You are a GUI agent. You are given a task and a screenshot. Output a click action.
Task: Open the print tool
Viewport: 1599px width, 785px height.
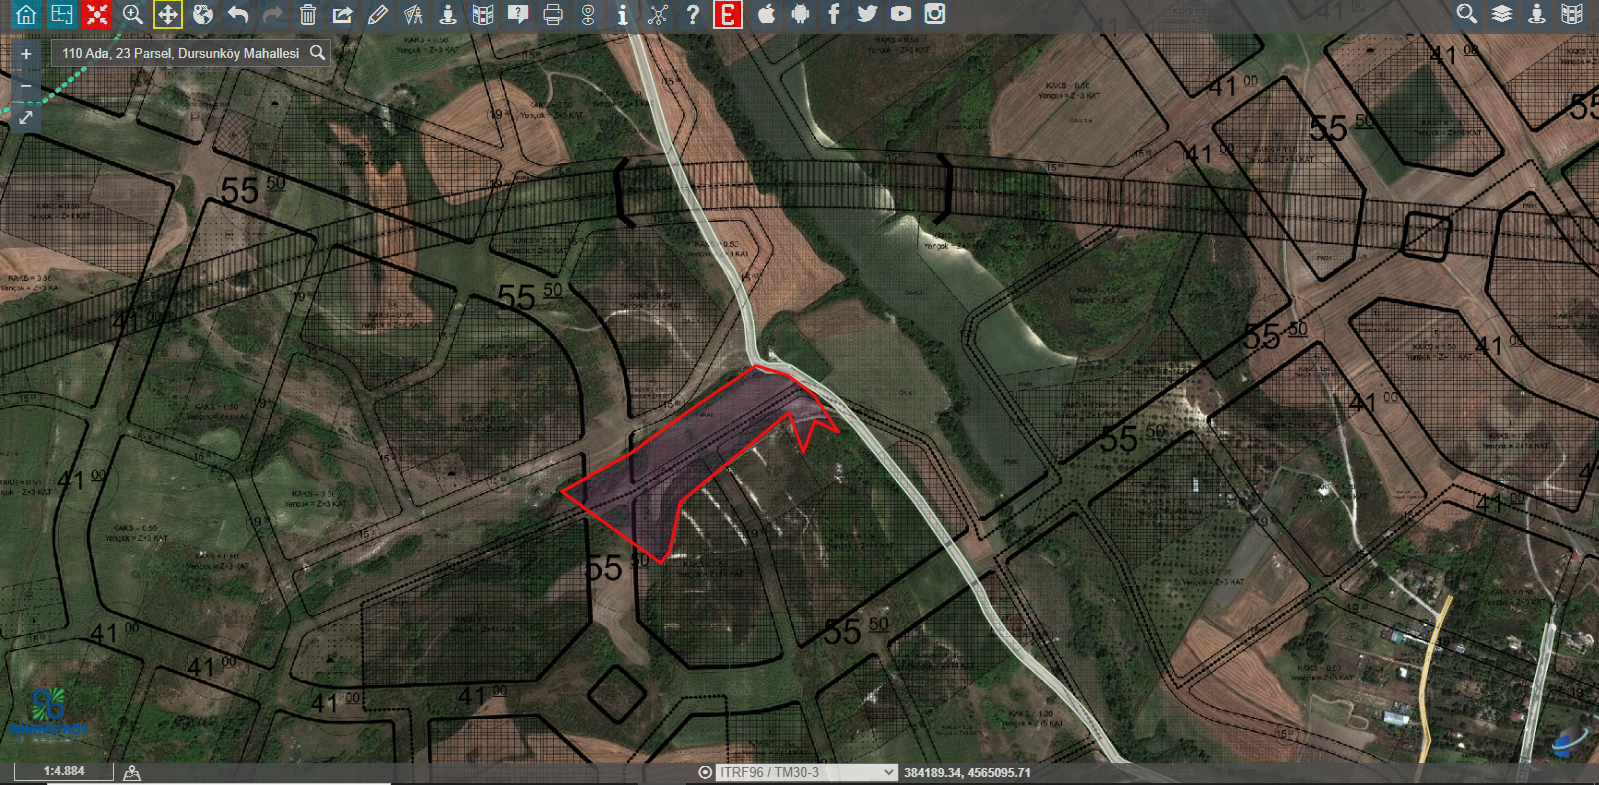[x=552, y=14]
